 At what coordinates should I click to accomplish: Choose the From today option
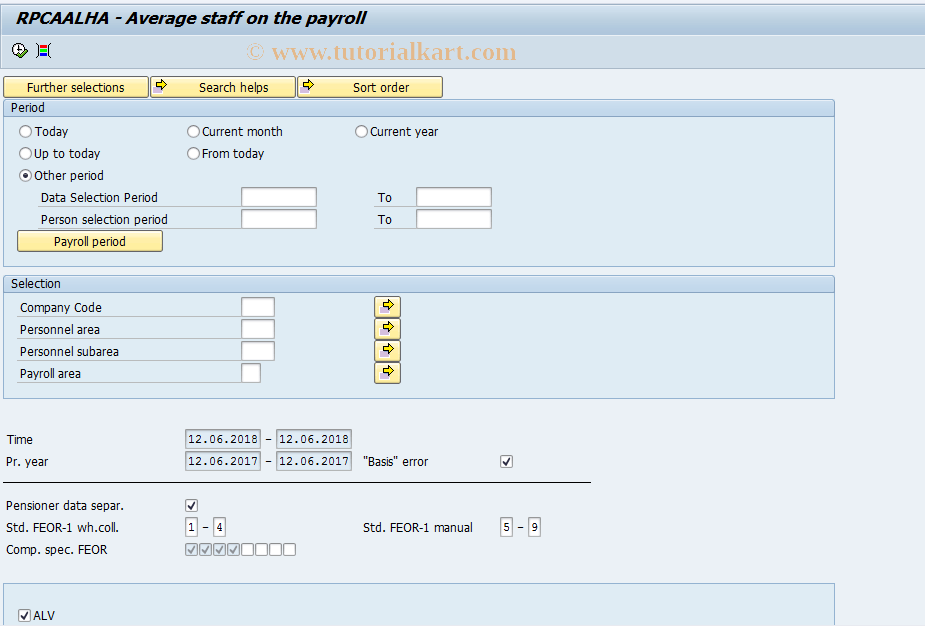pos(191,153)
